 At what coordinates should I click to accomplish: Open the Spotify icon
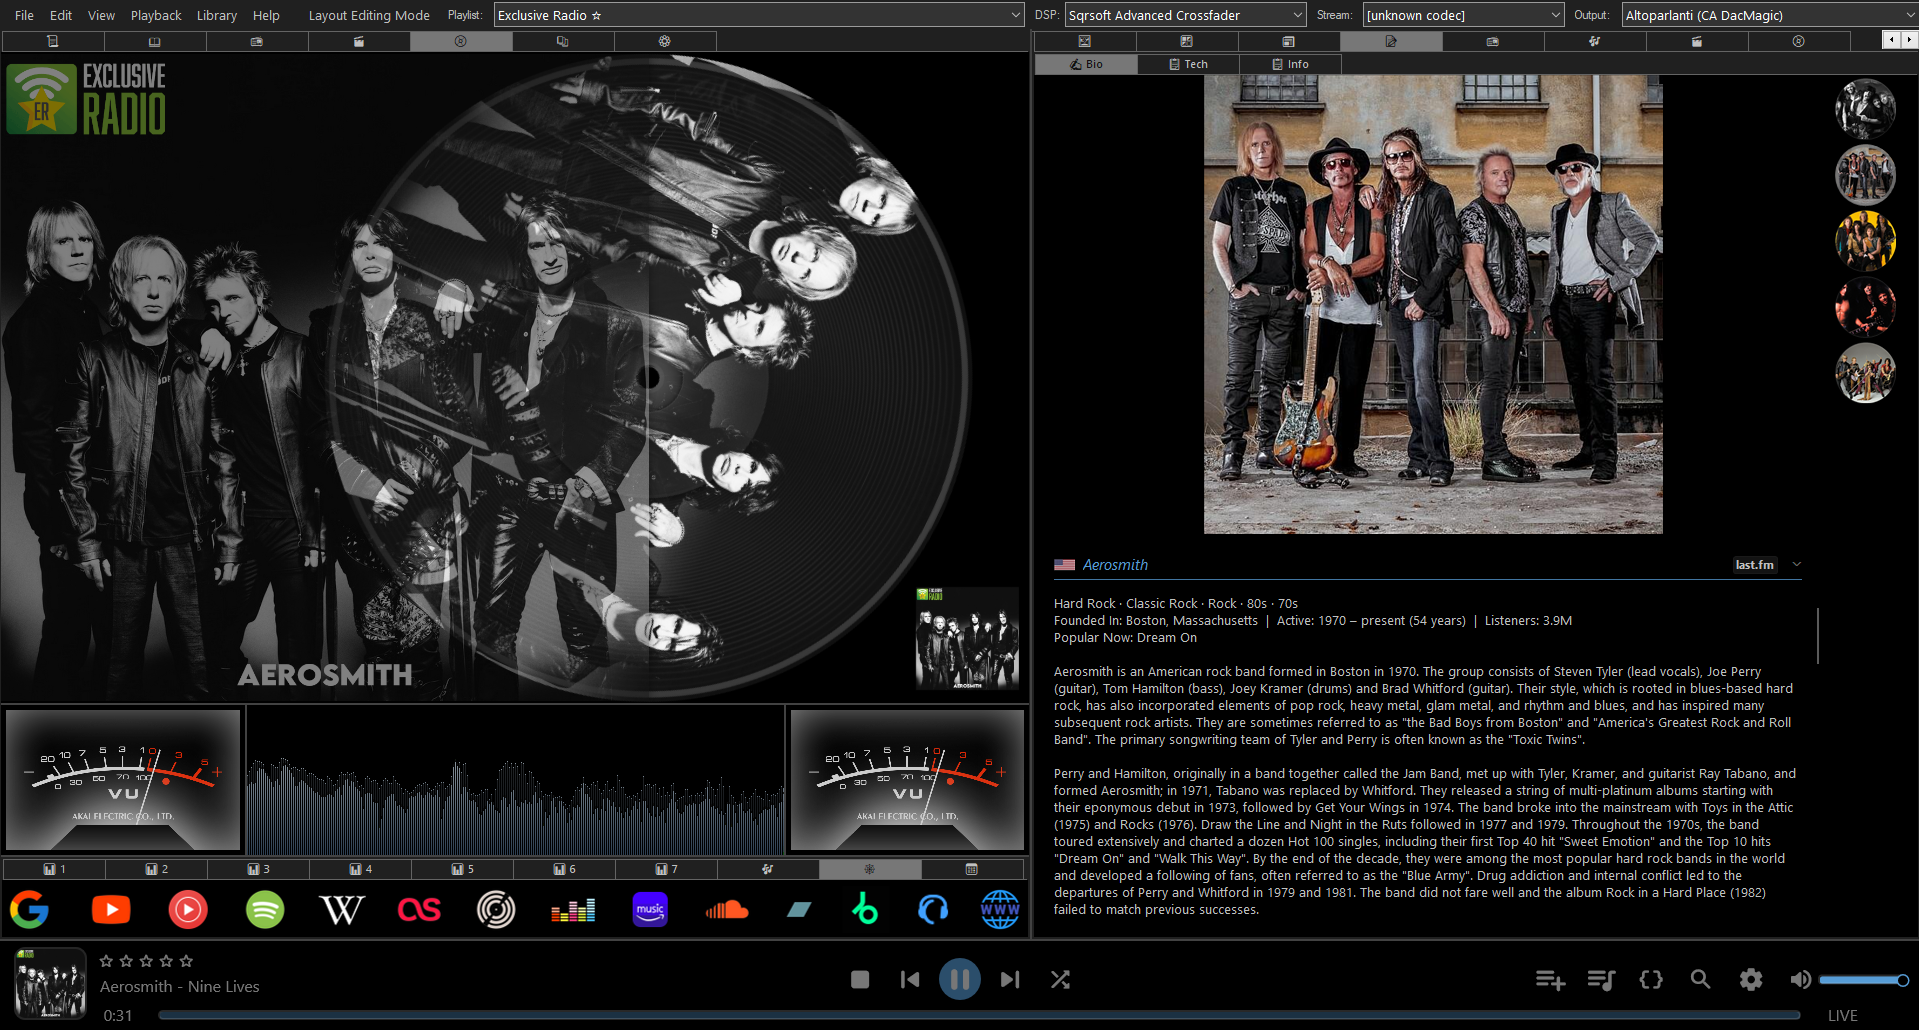265,909
